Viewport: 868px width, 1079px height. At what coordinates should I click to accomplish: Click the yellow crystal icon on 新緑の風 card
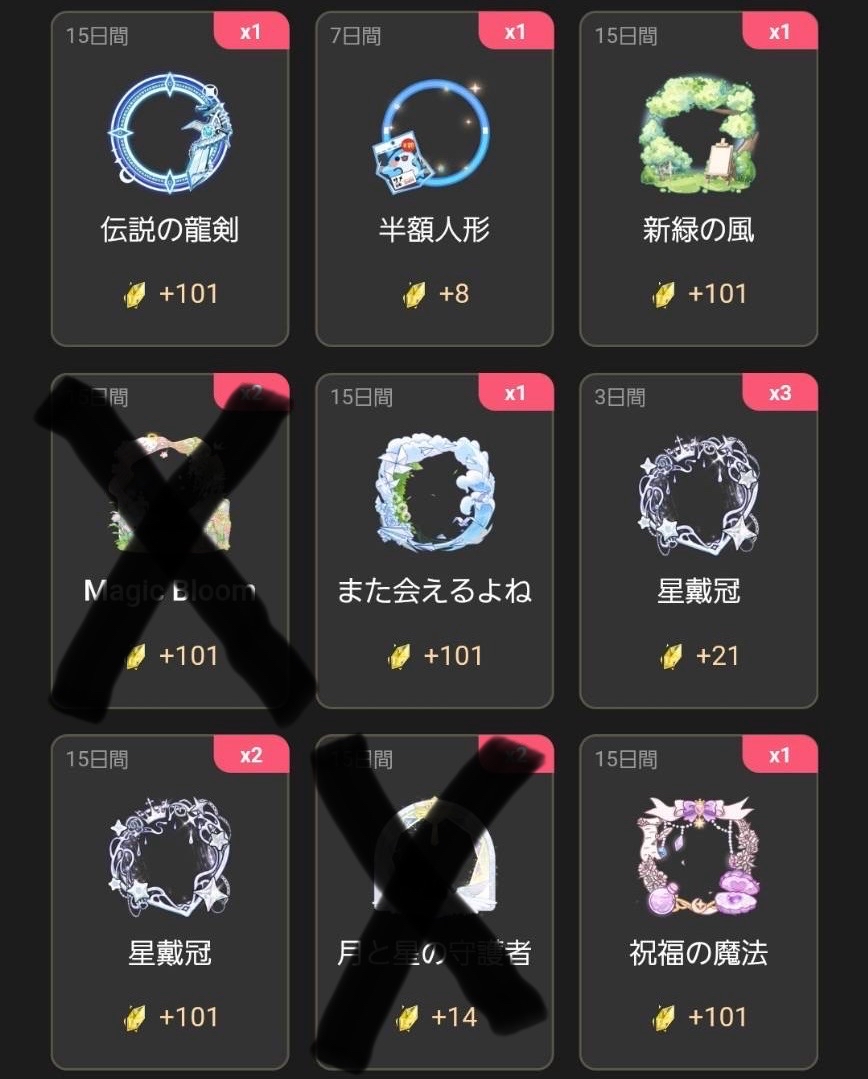(664, 295)
